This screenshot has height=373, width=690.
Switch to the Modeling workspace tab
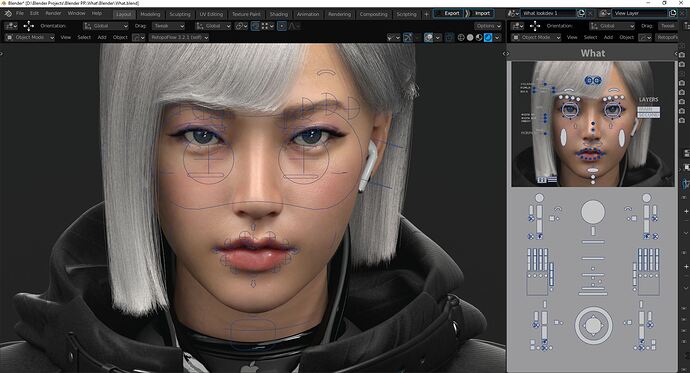(150, 14)
